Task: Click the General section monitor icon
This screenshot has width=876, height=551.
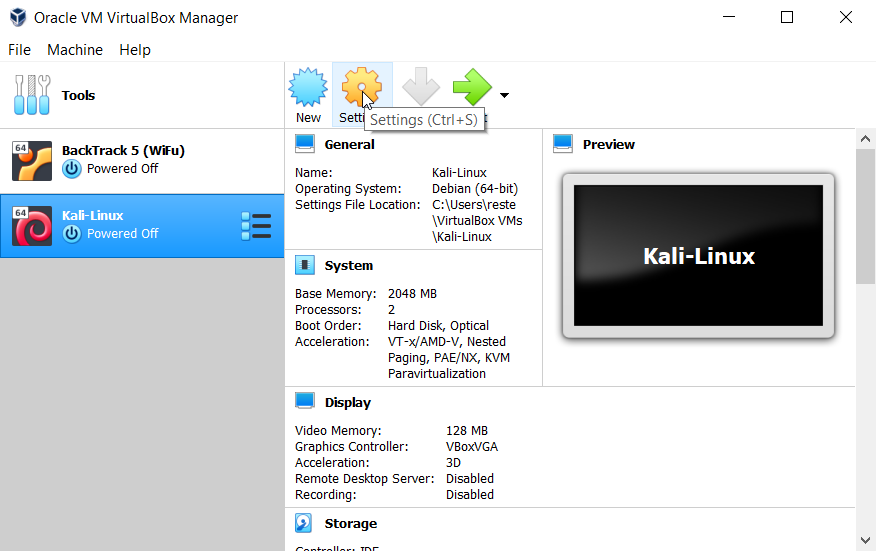Action: click(304, 144)
